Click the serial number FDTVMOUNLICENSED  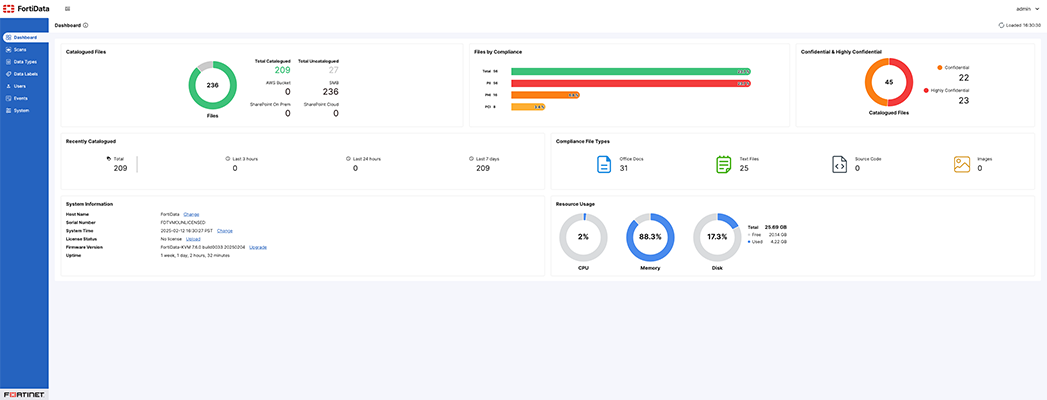coord(183,222)
